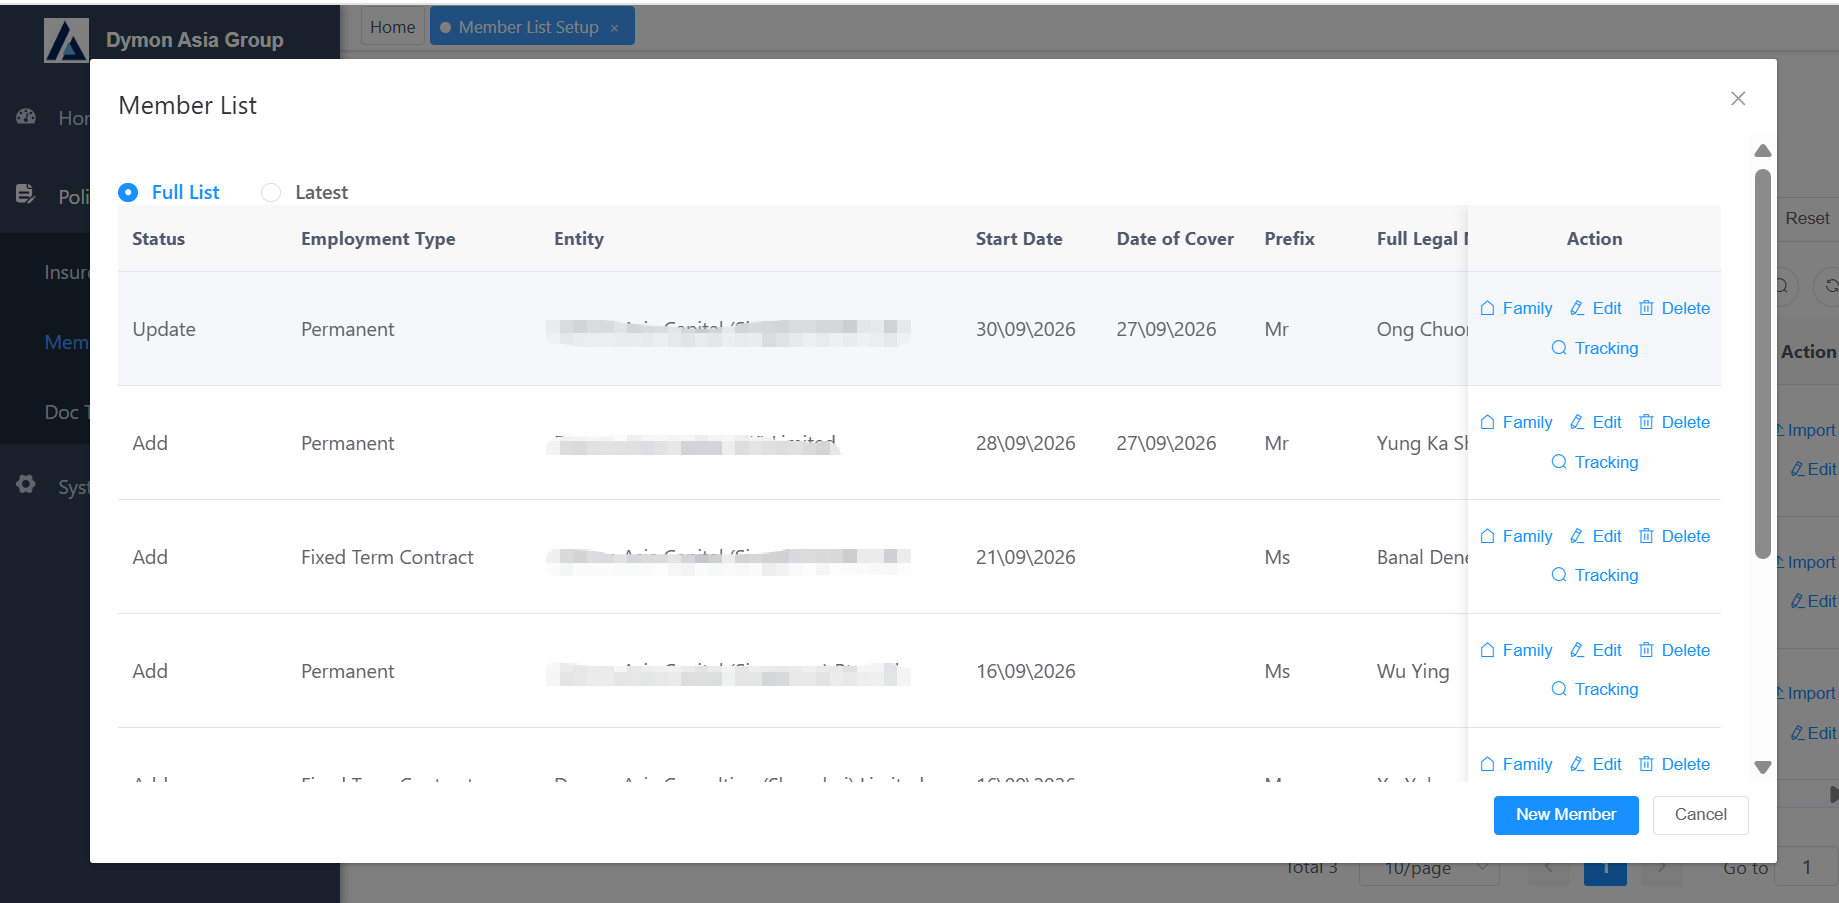Open Family for Ong Chuon row
The width and height of the screenshot is (1839, 903).
(x=1516, y=308)
